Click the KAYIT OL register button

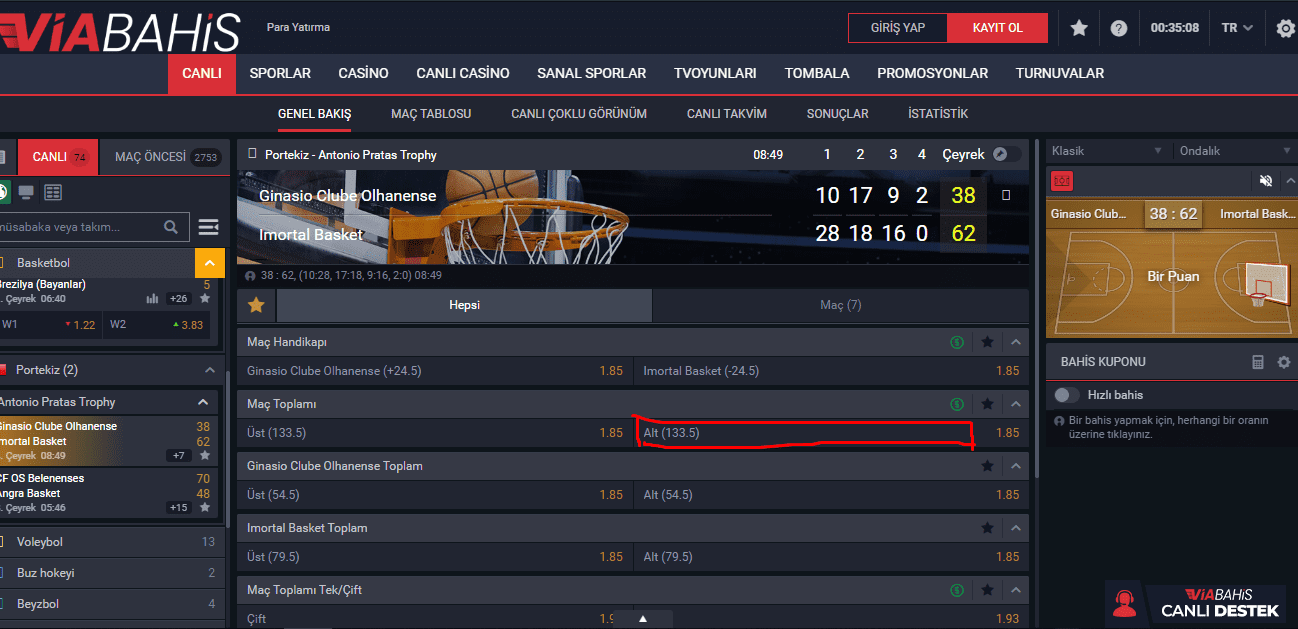coord(997,28)
